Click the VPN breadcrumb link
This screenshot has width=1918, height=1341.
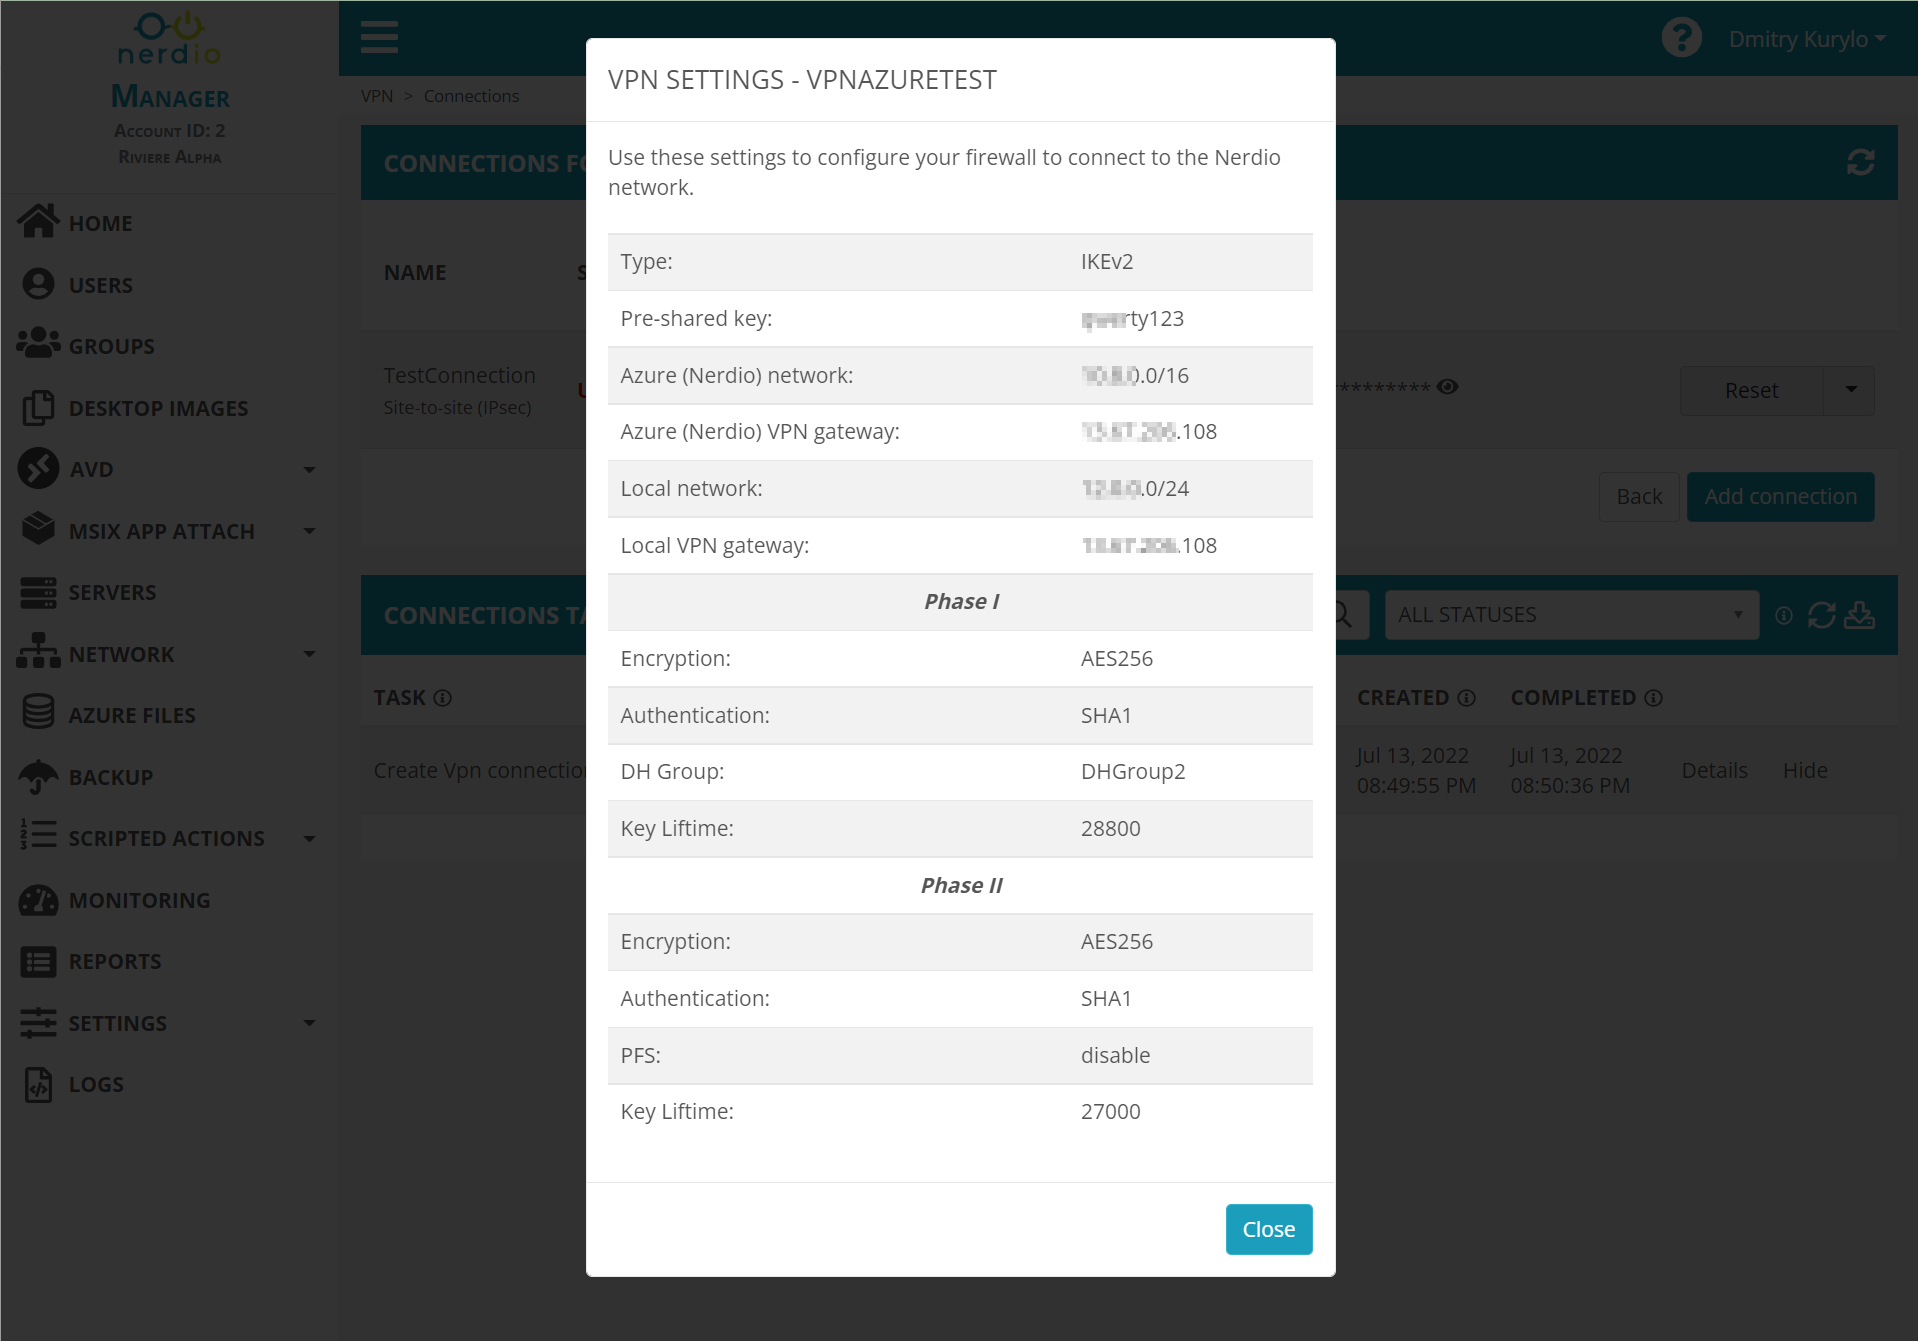[x=377, y=96]
